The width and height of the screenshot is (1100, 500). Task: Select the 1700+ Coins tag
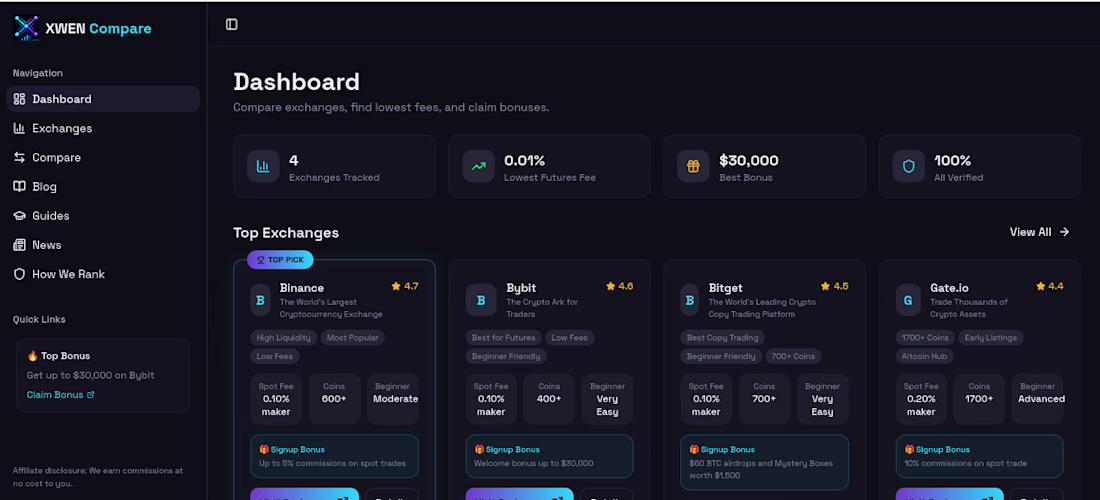(925, 337)
